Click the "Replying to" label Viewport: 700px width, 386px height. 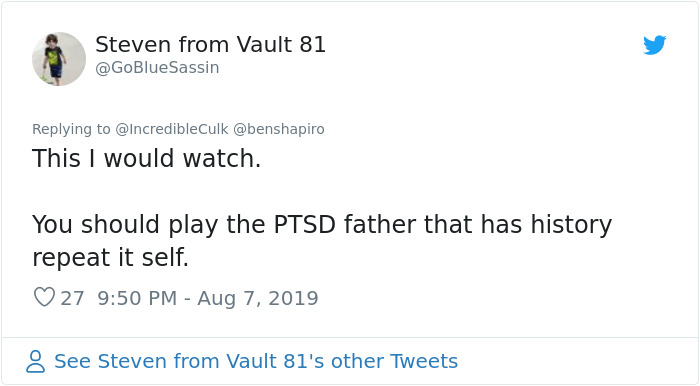71,129
